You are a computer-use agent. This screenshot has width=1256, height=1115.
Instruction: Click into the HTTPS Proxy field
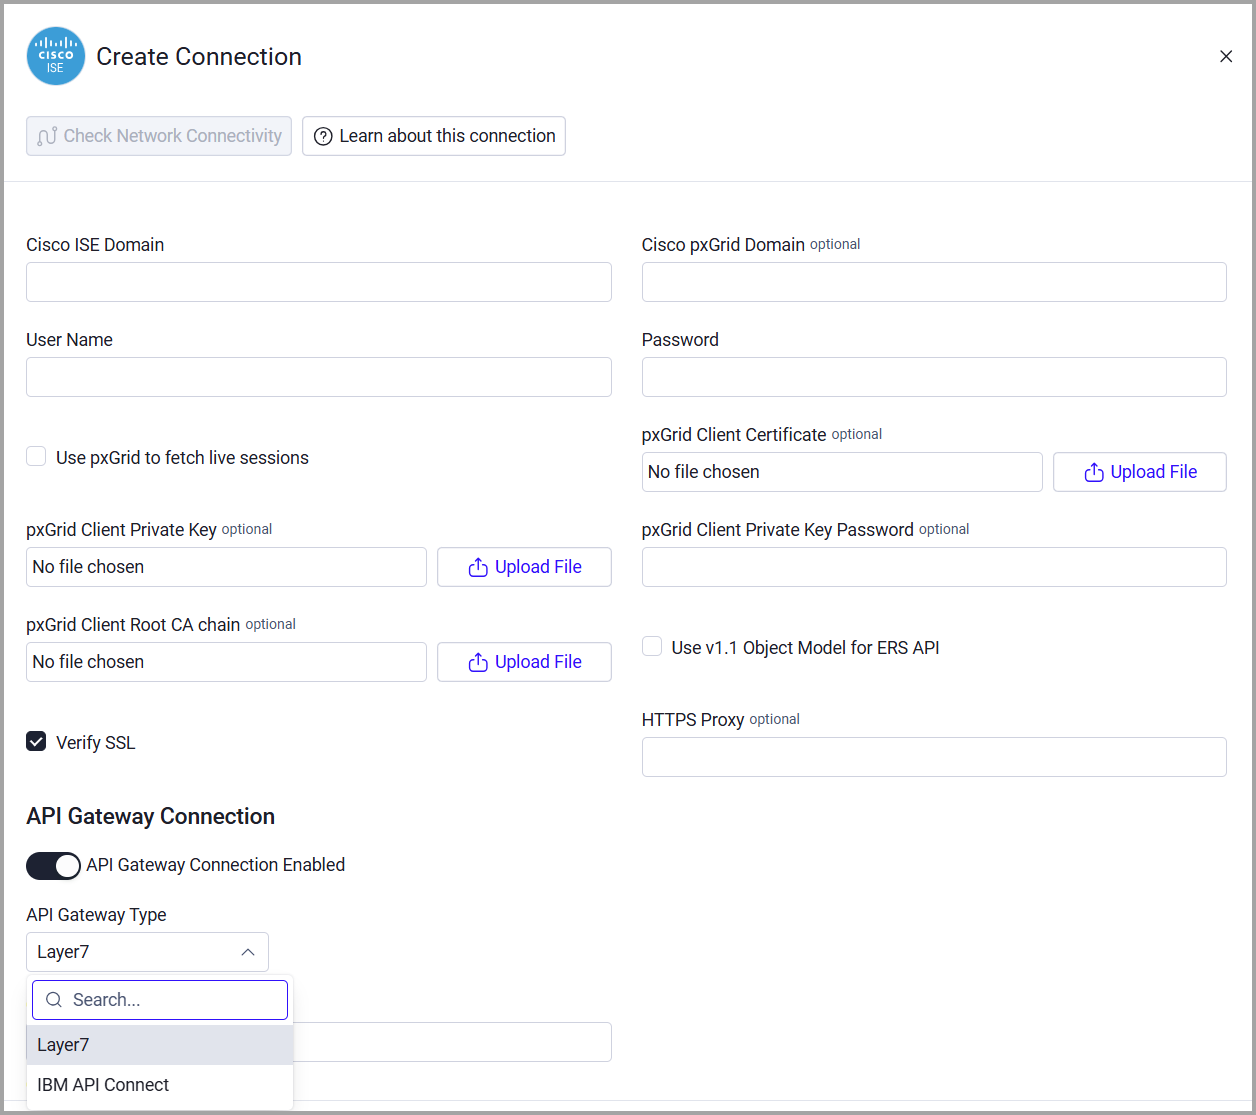(934, 757)
